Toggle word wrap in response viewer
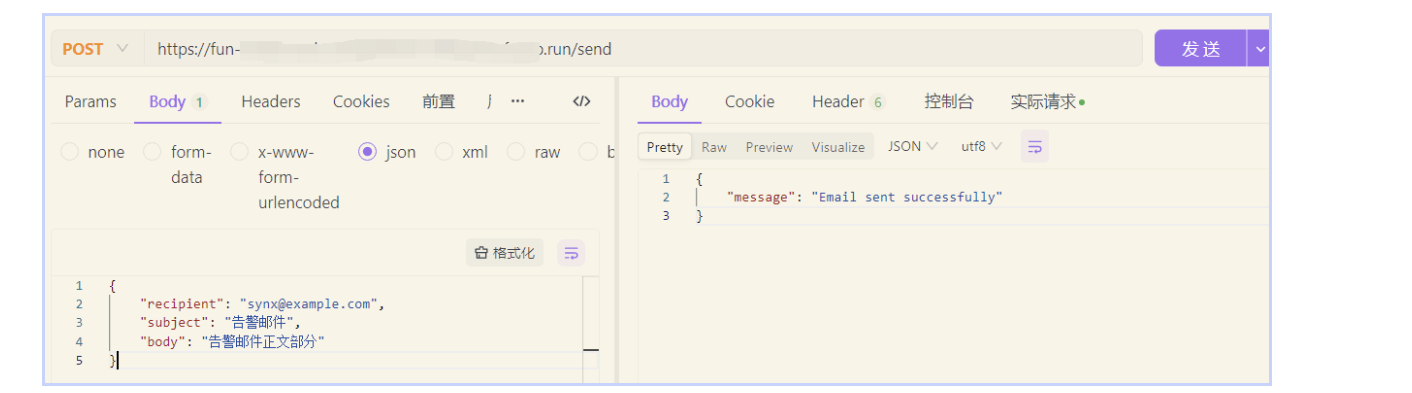This screenshot has height=393, width=1412. [1034, 147]
